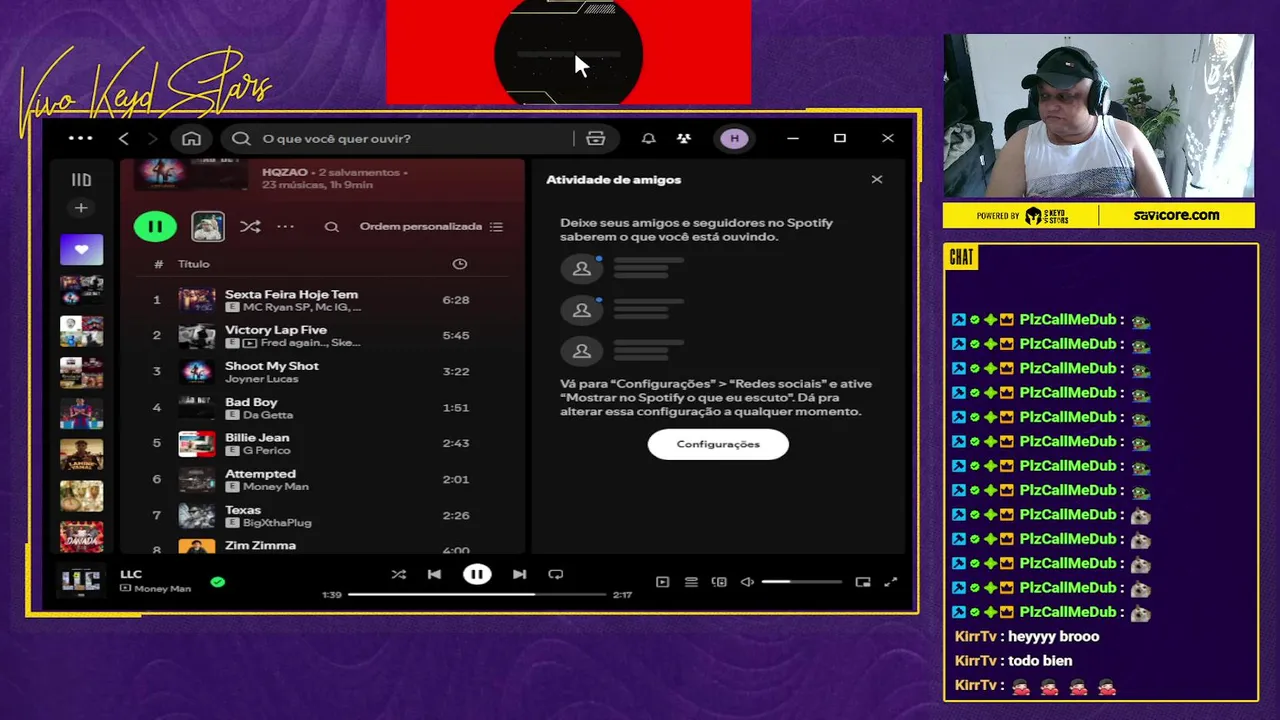Pause the playlist with green button
The image size is (1280, 720).
click(155, 227)
